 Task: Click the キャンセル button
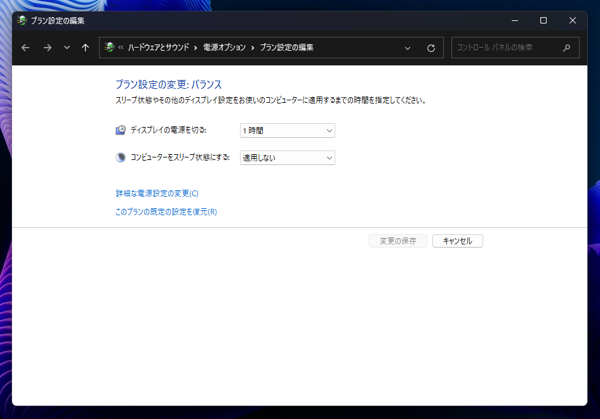pyautogui.click(x=458, y=241)
